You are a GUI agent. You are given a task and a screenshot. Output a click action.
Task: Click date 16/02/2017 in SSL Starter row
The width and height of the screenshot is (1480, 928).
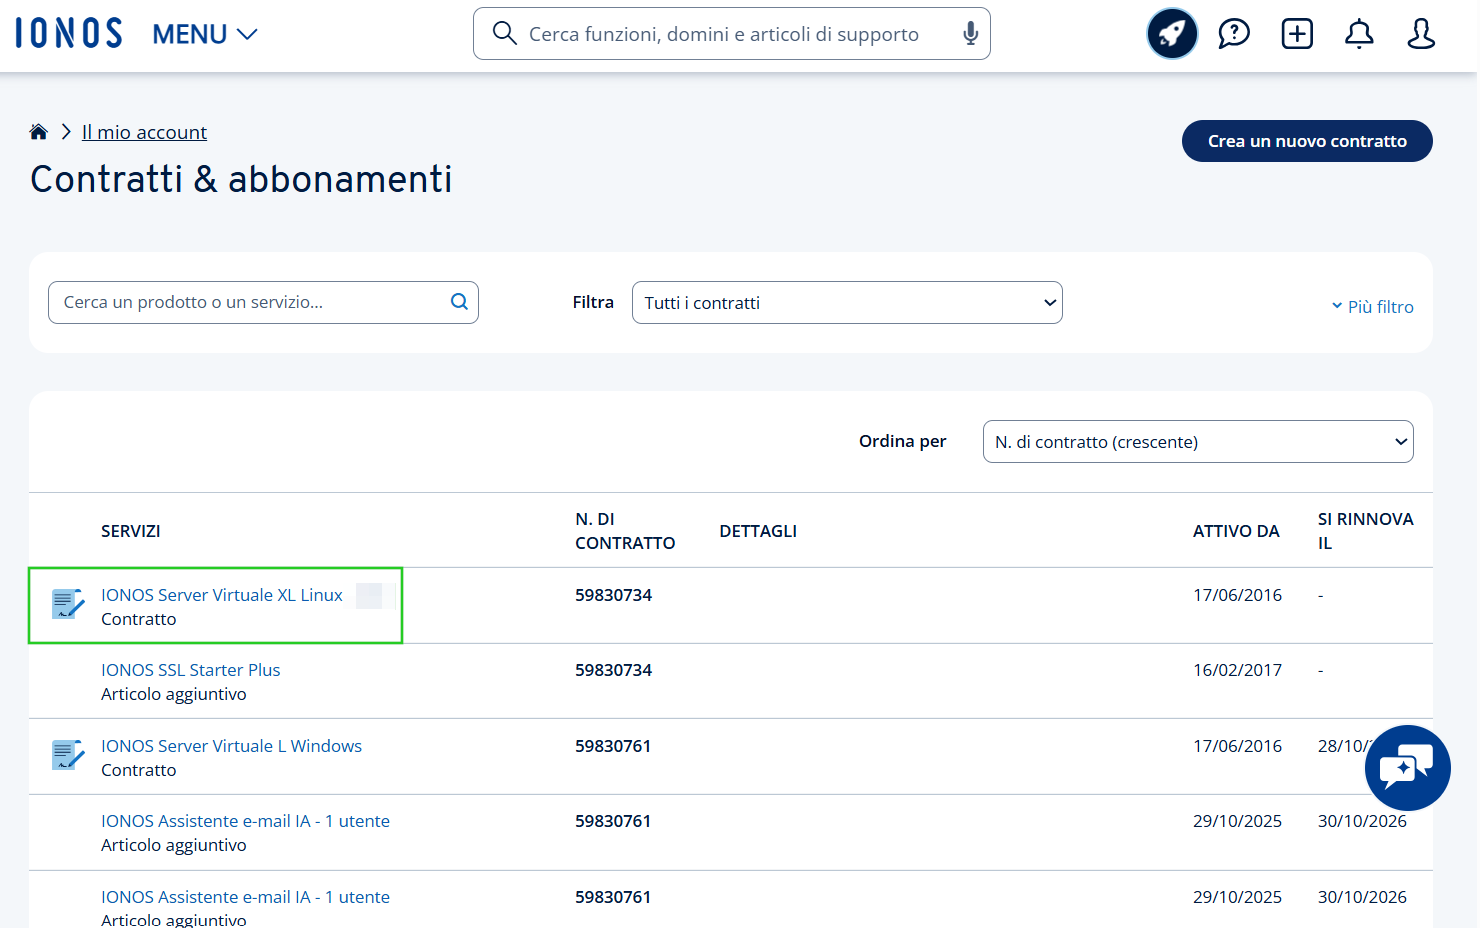click(1237, 670)
